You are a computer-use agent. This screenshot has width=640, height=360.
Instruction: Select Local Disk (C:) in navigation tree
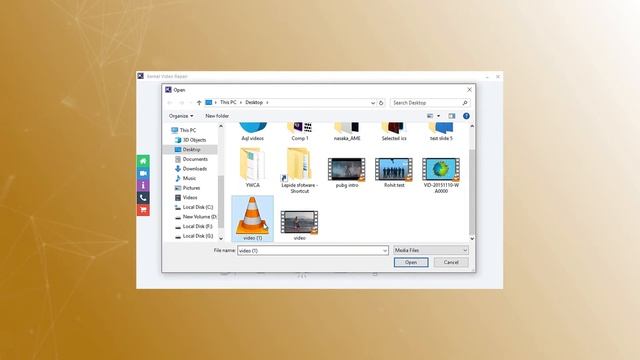point(198,207)
